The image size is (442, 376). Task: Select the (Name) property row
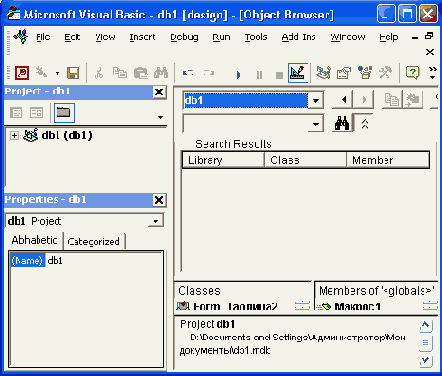tap(27, 260)
